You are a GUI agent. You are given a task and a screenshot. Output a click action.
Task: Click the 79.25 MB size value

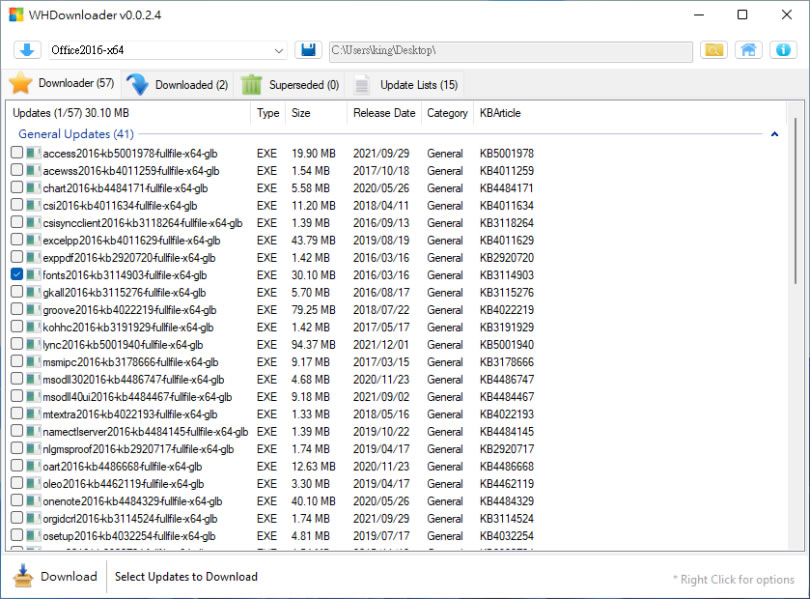pyautogui.click(x=313, y=310)
